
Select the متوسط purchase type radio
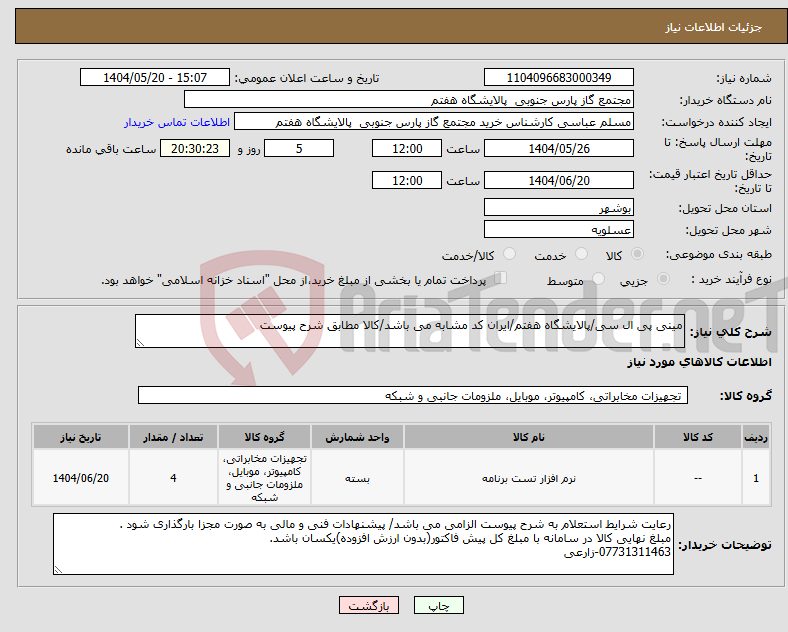pyautogui.click(x=598, y=279)
